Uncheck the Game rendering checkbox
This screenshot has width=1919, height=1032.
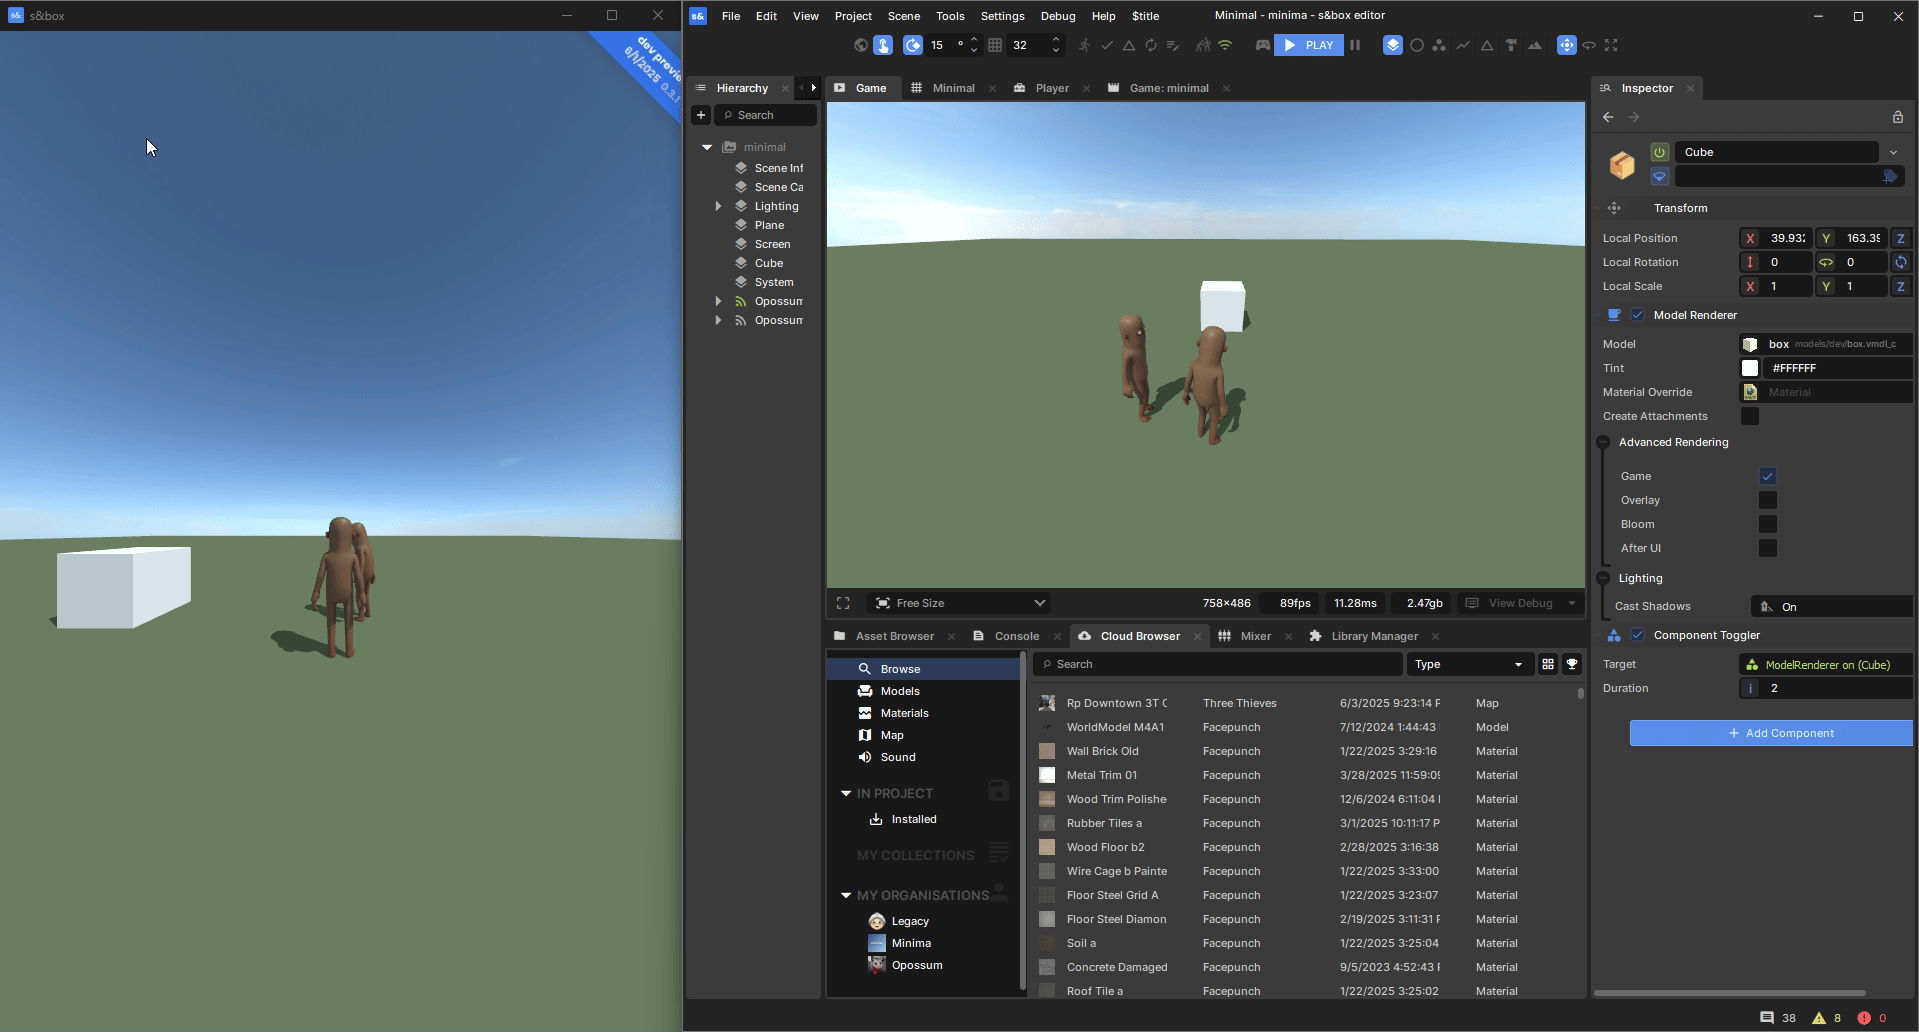click(1768, 476)
